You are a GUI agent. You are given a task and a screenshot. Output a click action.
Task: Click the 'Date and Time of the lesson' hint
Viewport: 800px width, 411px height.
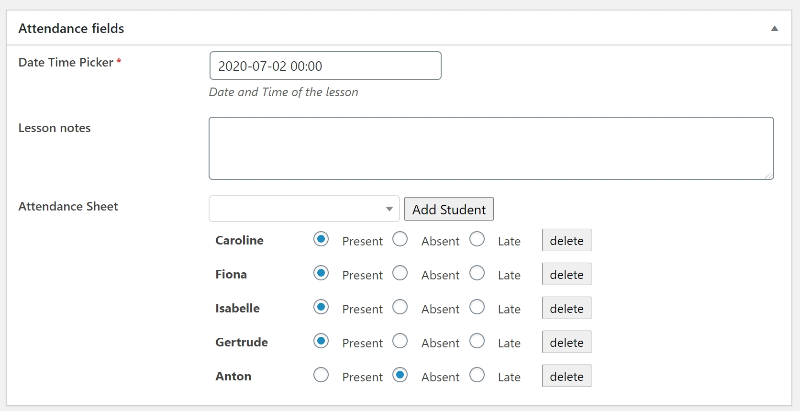click(284, 92)
